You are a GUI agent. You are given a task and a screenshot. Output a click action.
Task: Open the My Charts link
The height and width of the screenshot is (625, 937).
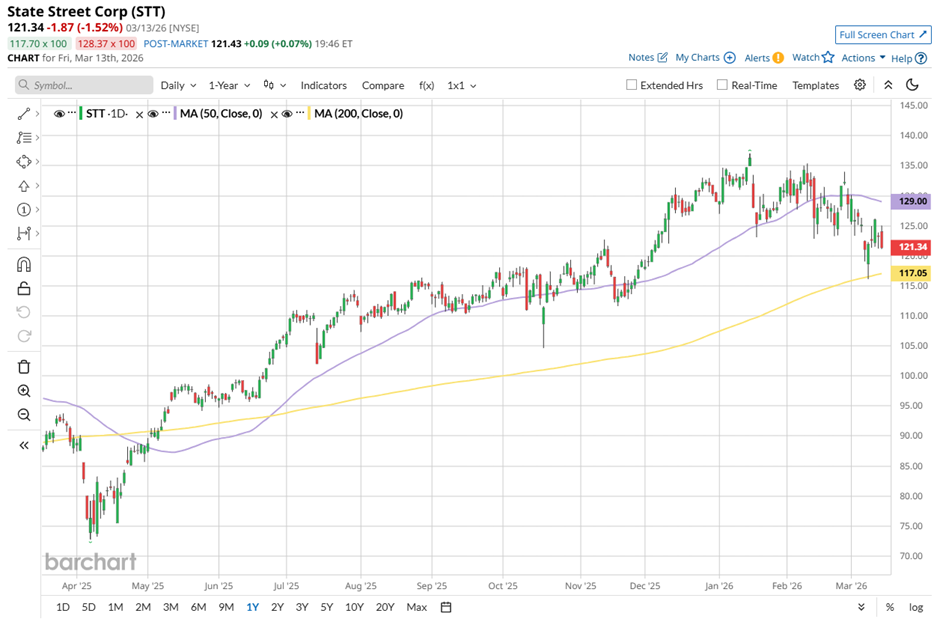[x=705, y=58]
